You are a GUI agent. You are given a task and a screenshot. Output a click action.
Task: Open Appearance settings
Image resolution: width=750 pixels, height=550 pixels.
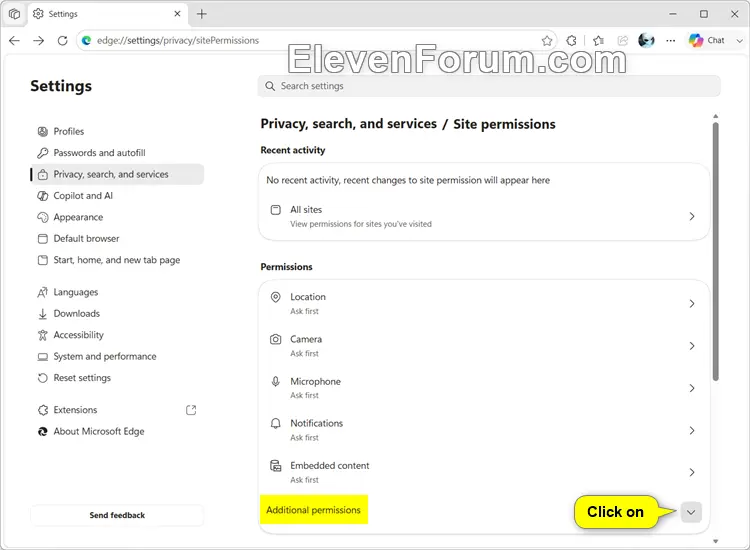click(117, 217)
